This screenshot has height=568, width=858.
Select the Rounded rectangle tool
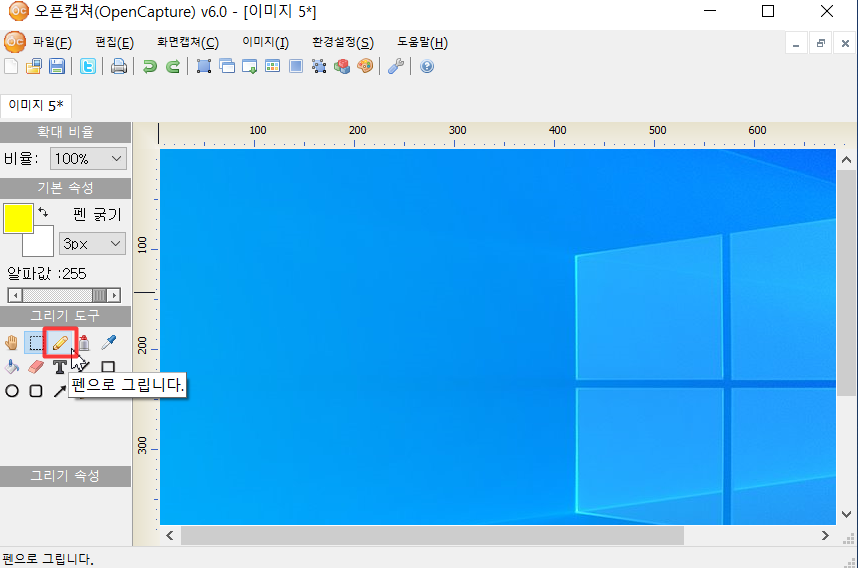(36, 391)
